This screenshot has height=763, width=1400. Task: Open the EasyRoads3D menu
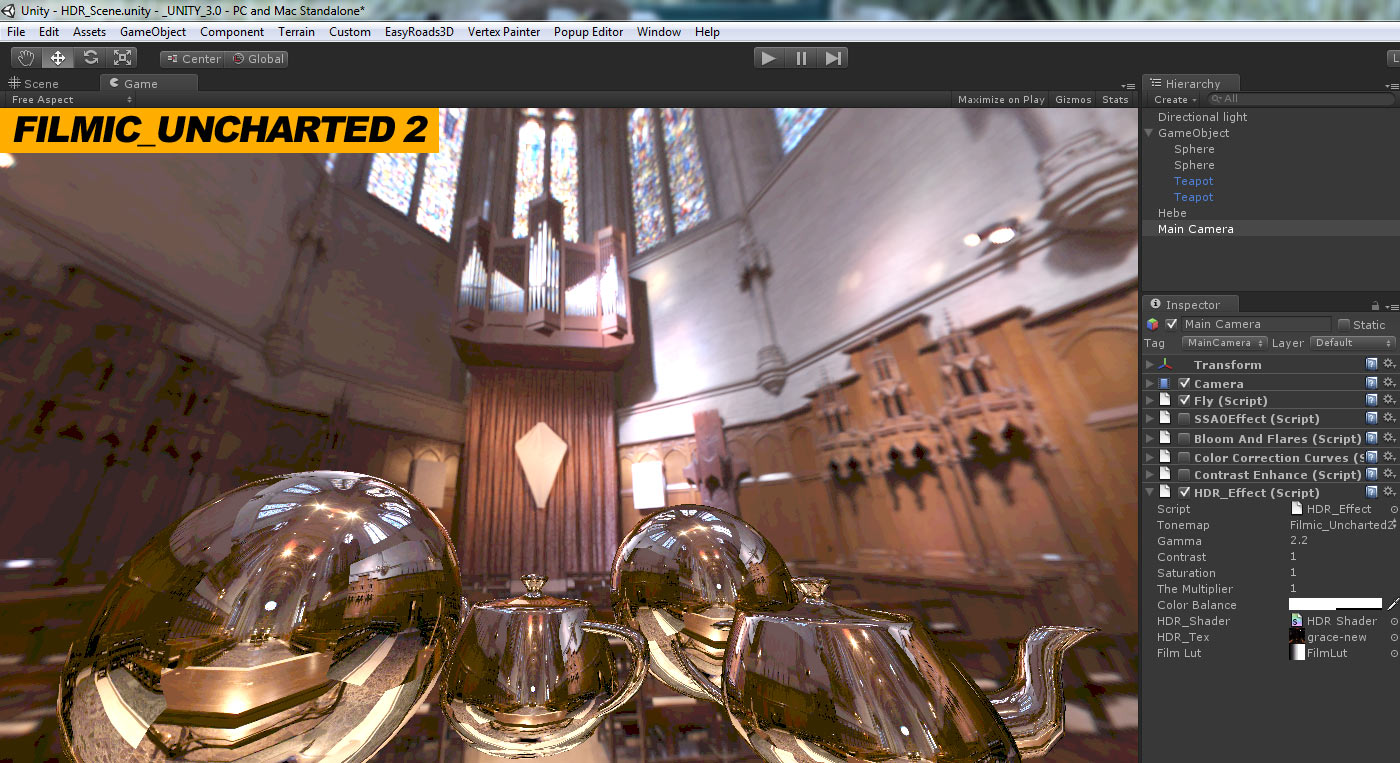[419, 31]
